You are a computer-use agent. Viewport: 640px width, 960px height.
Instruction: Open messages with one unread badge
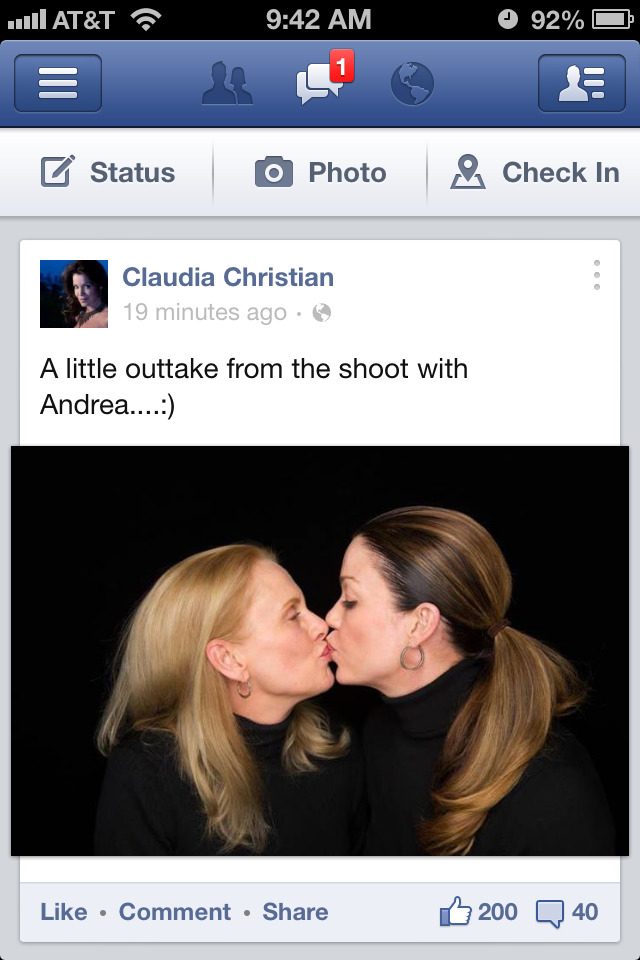click(x=323, y=80)
